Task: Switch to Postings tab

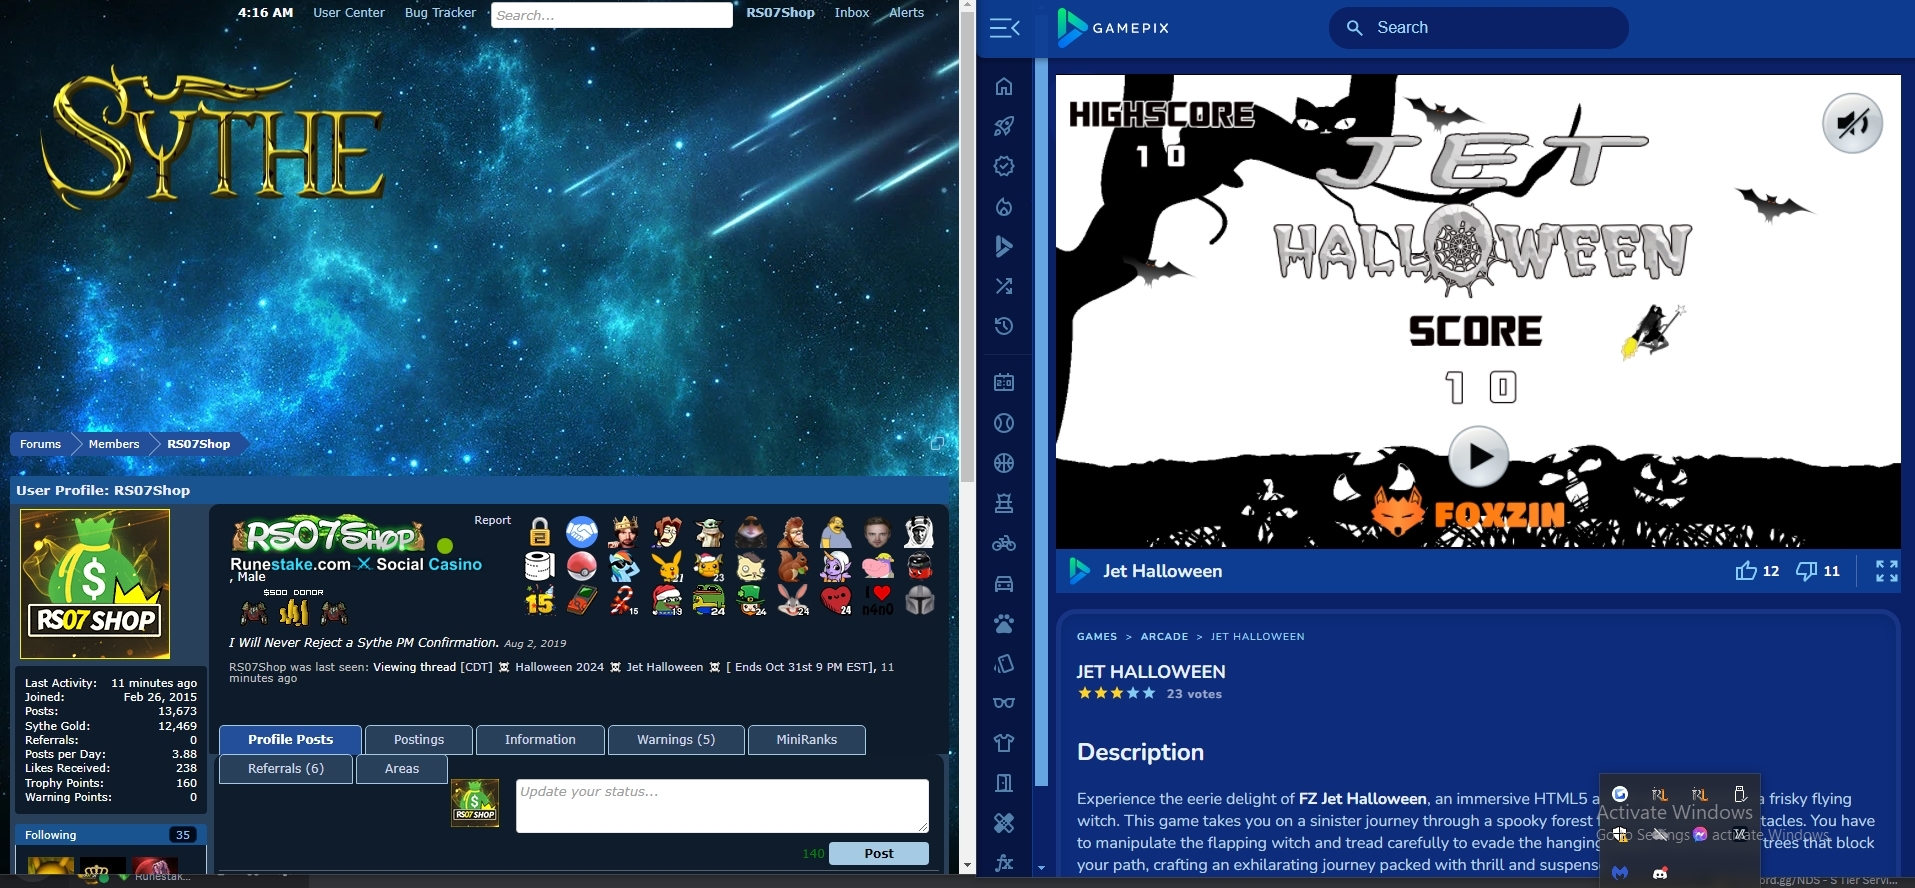Action: tap(419, 740)
